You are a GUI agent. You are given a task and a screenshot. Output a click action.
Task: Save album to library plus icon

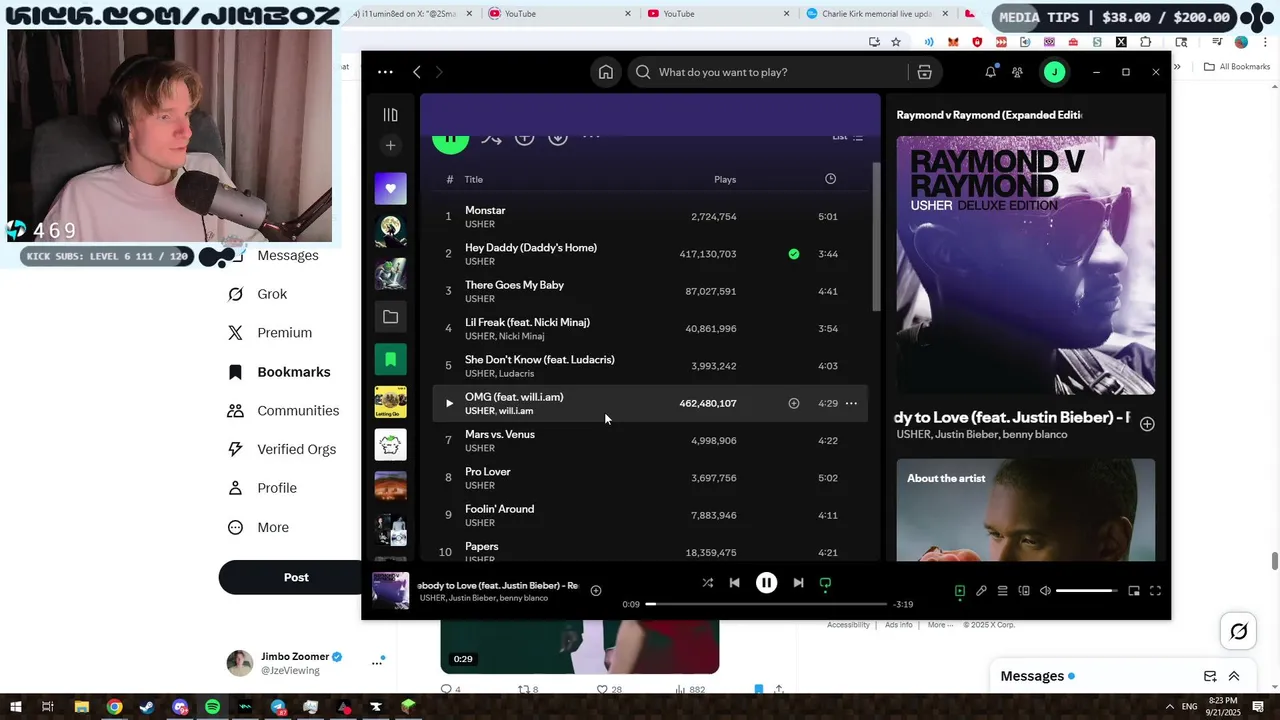[524, 139]
